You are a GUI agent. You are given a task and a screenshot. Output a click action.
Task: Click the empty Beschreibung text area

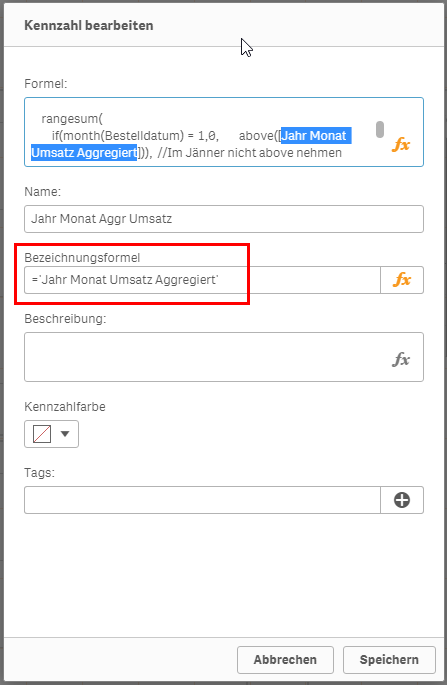tap(224, 357)
